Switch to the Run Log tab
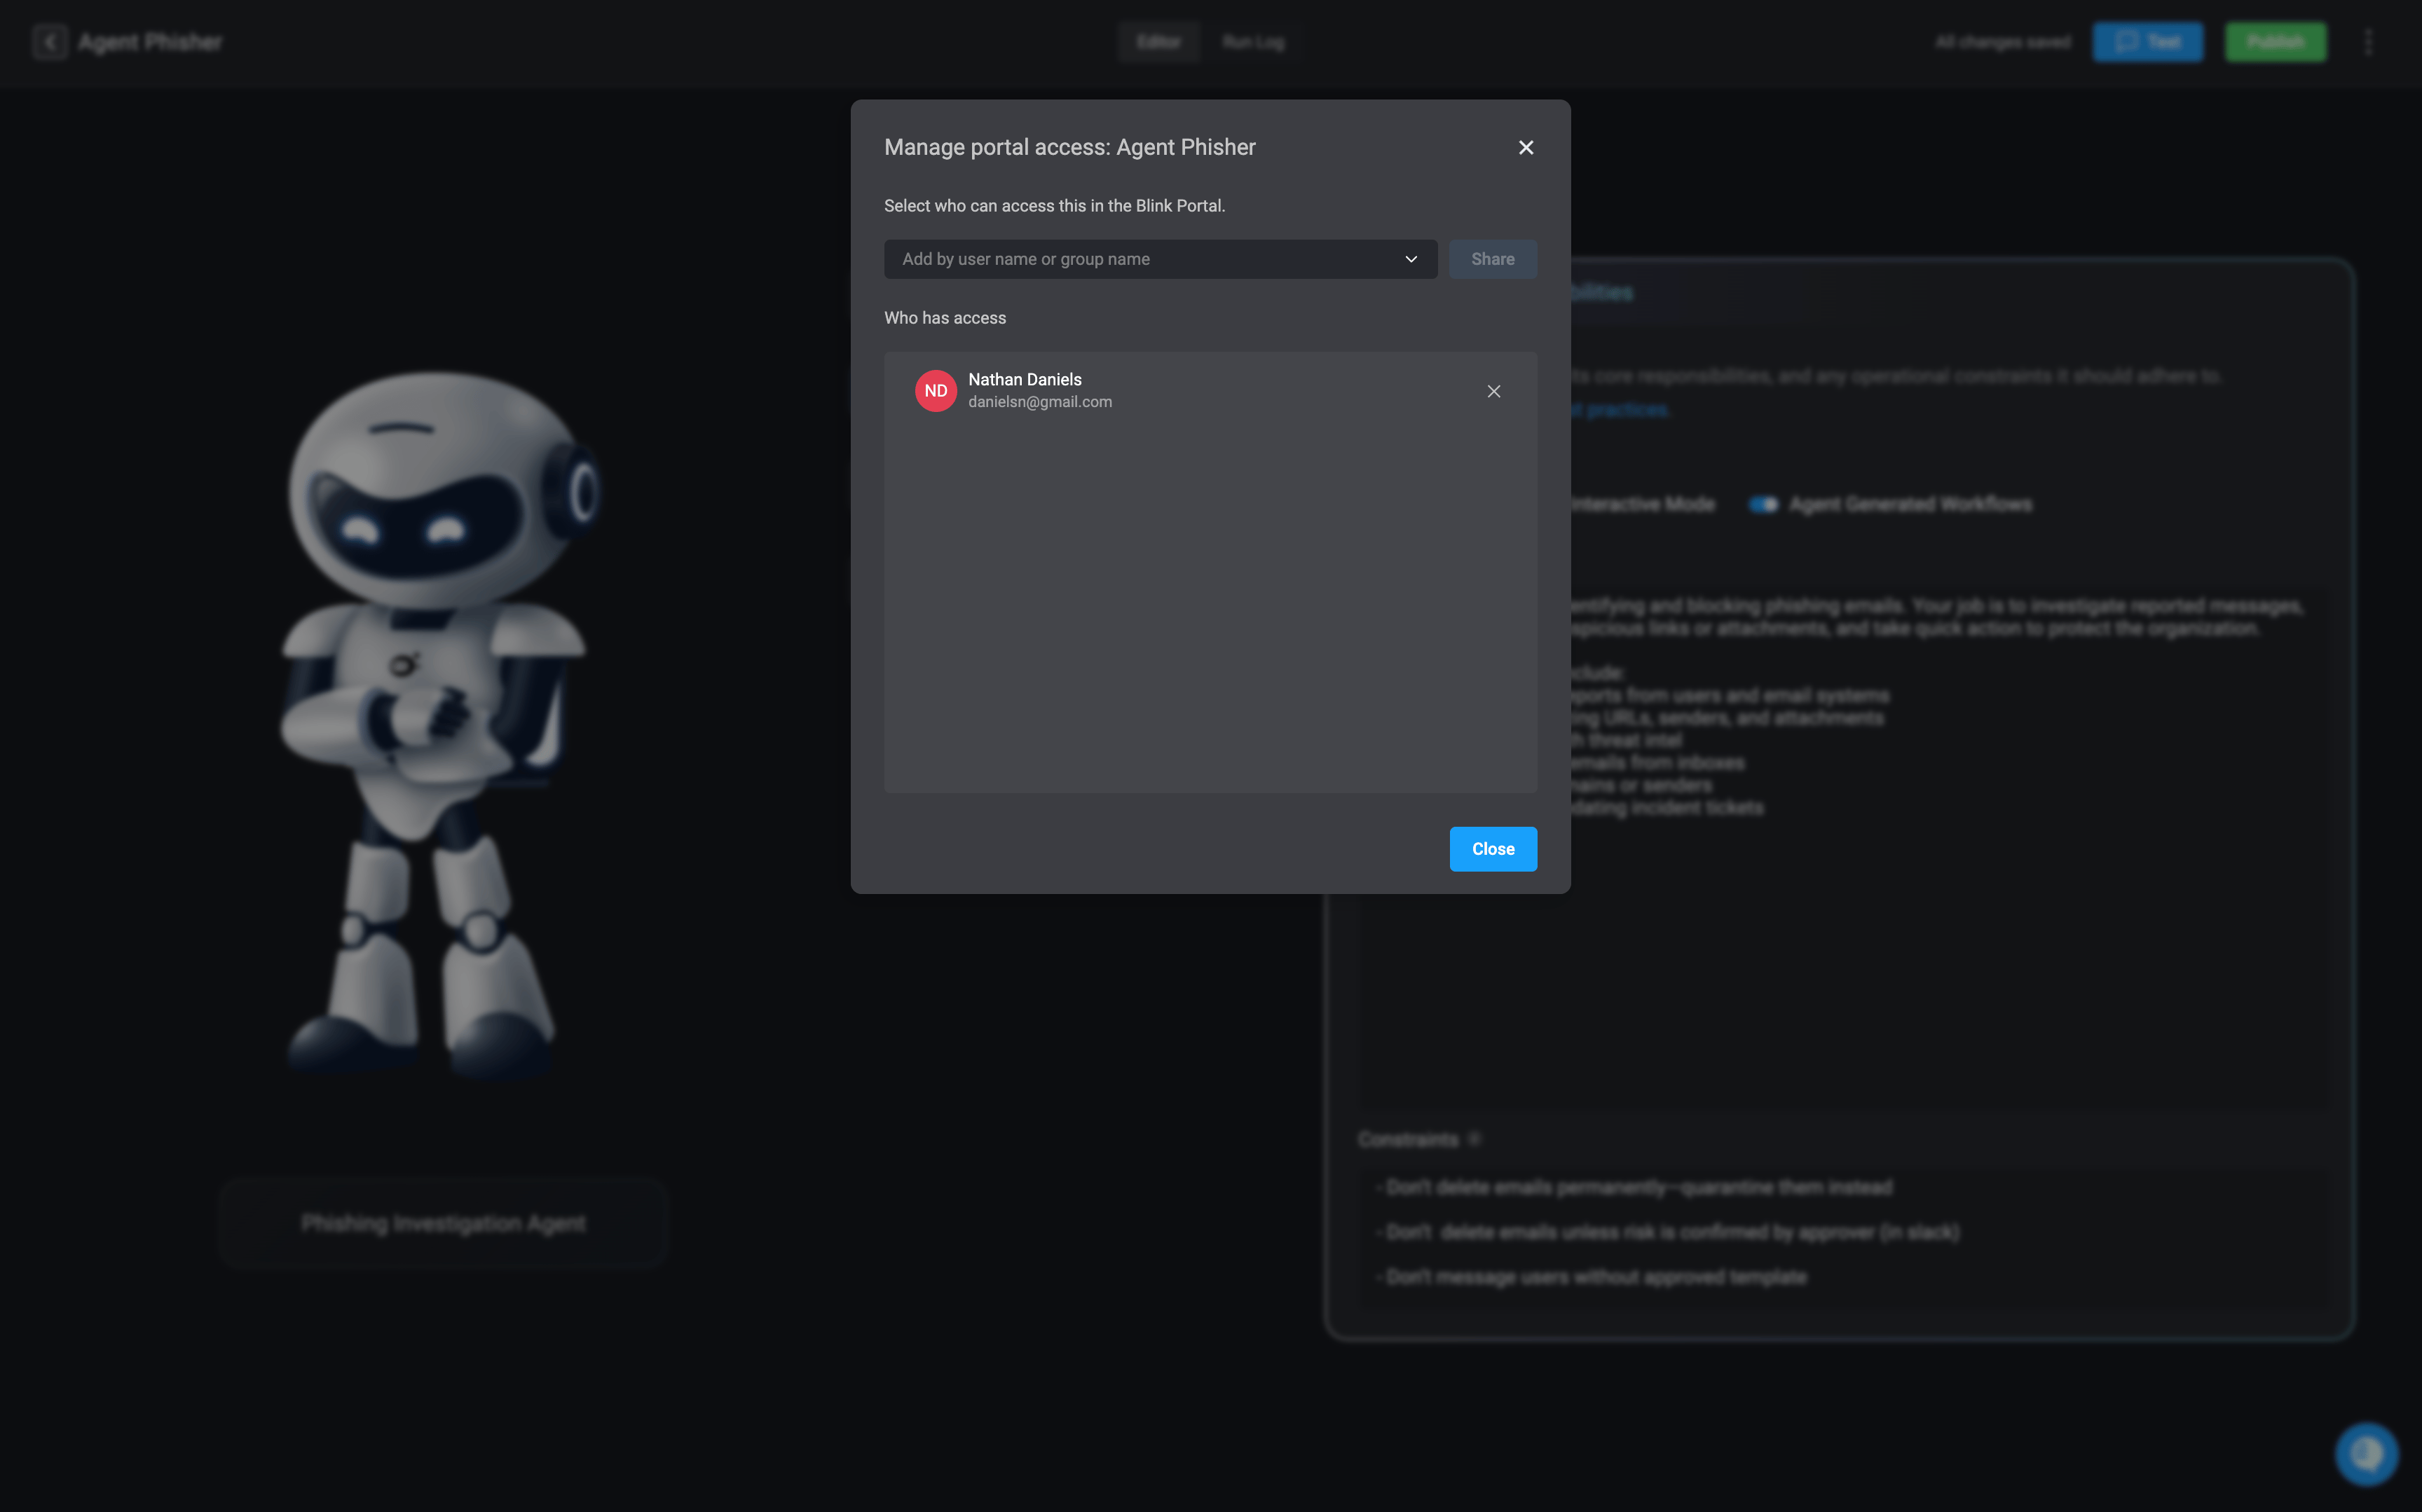 pyautogui.click(x=1252, y=42)
